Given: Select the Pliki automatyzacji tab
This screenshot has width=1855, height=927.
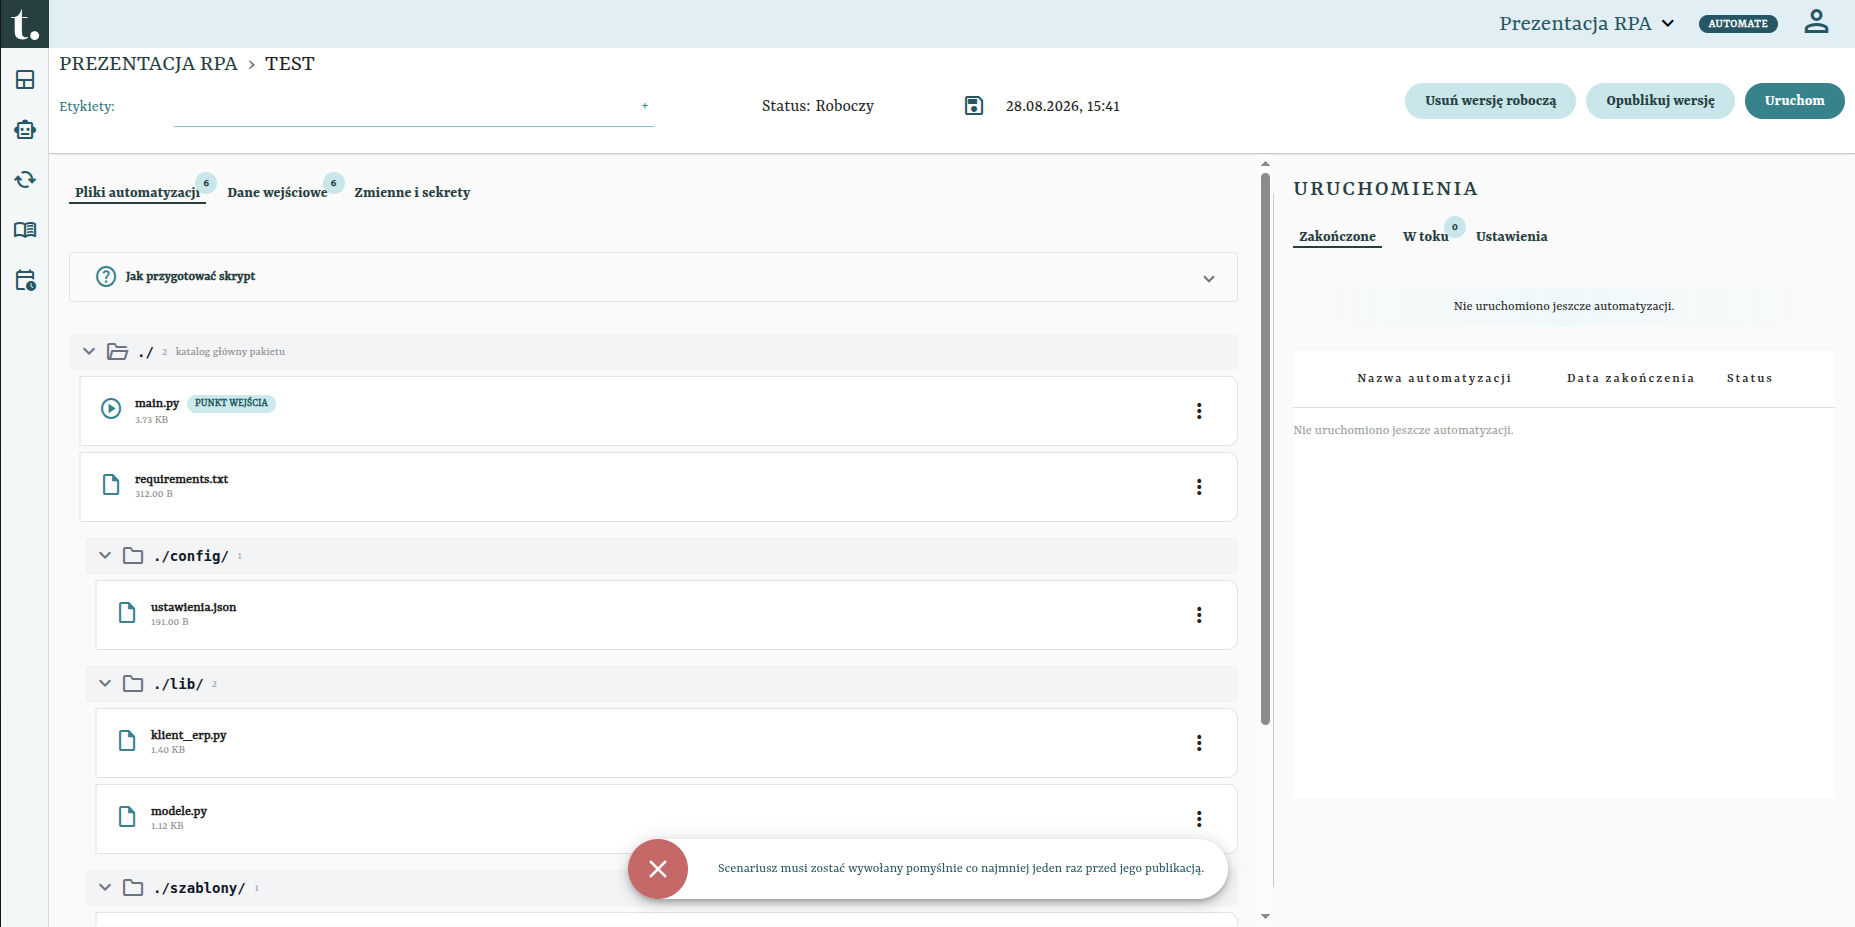Looking at the screenshot, I should point(137,192).
